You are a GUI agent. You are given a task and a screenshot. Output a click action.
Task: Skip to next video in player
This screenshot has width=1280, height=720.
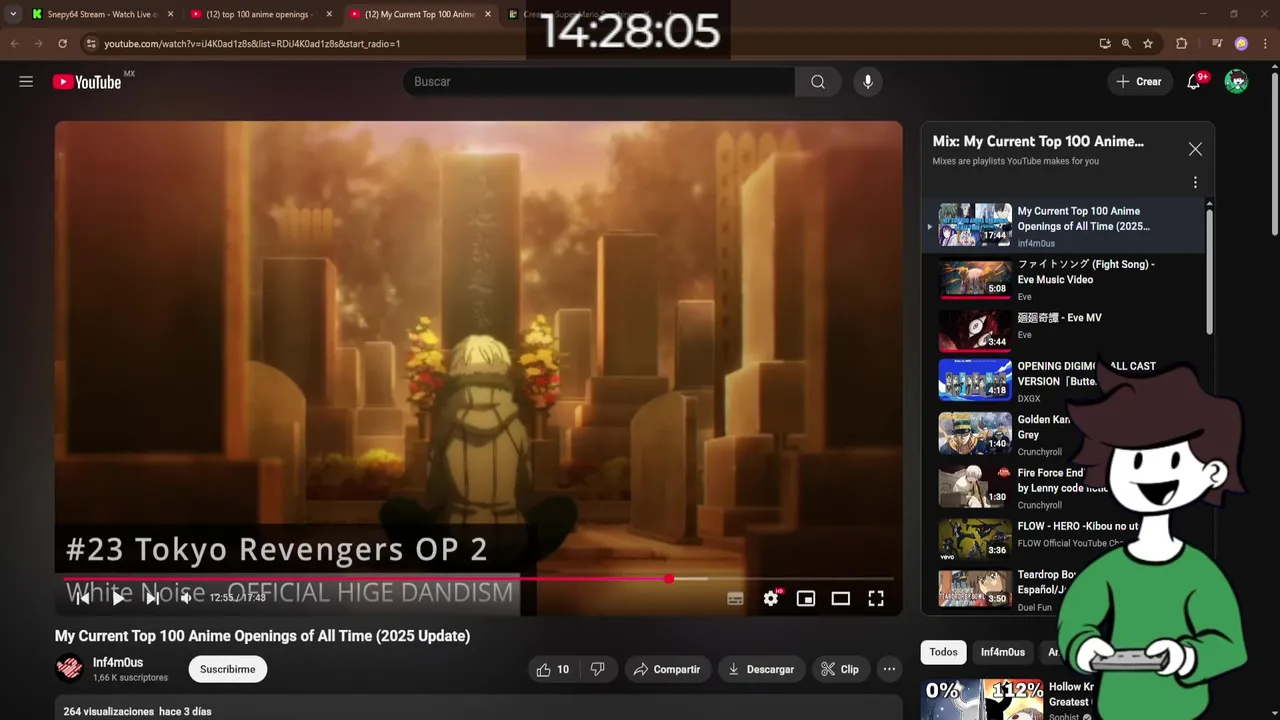(152, 598)
